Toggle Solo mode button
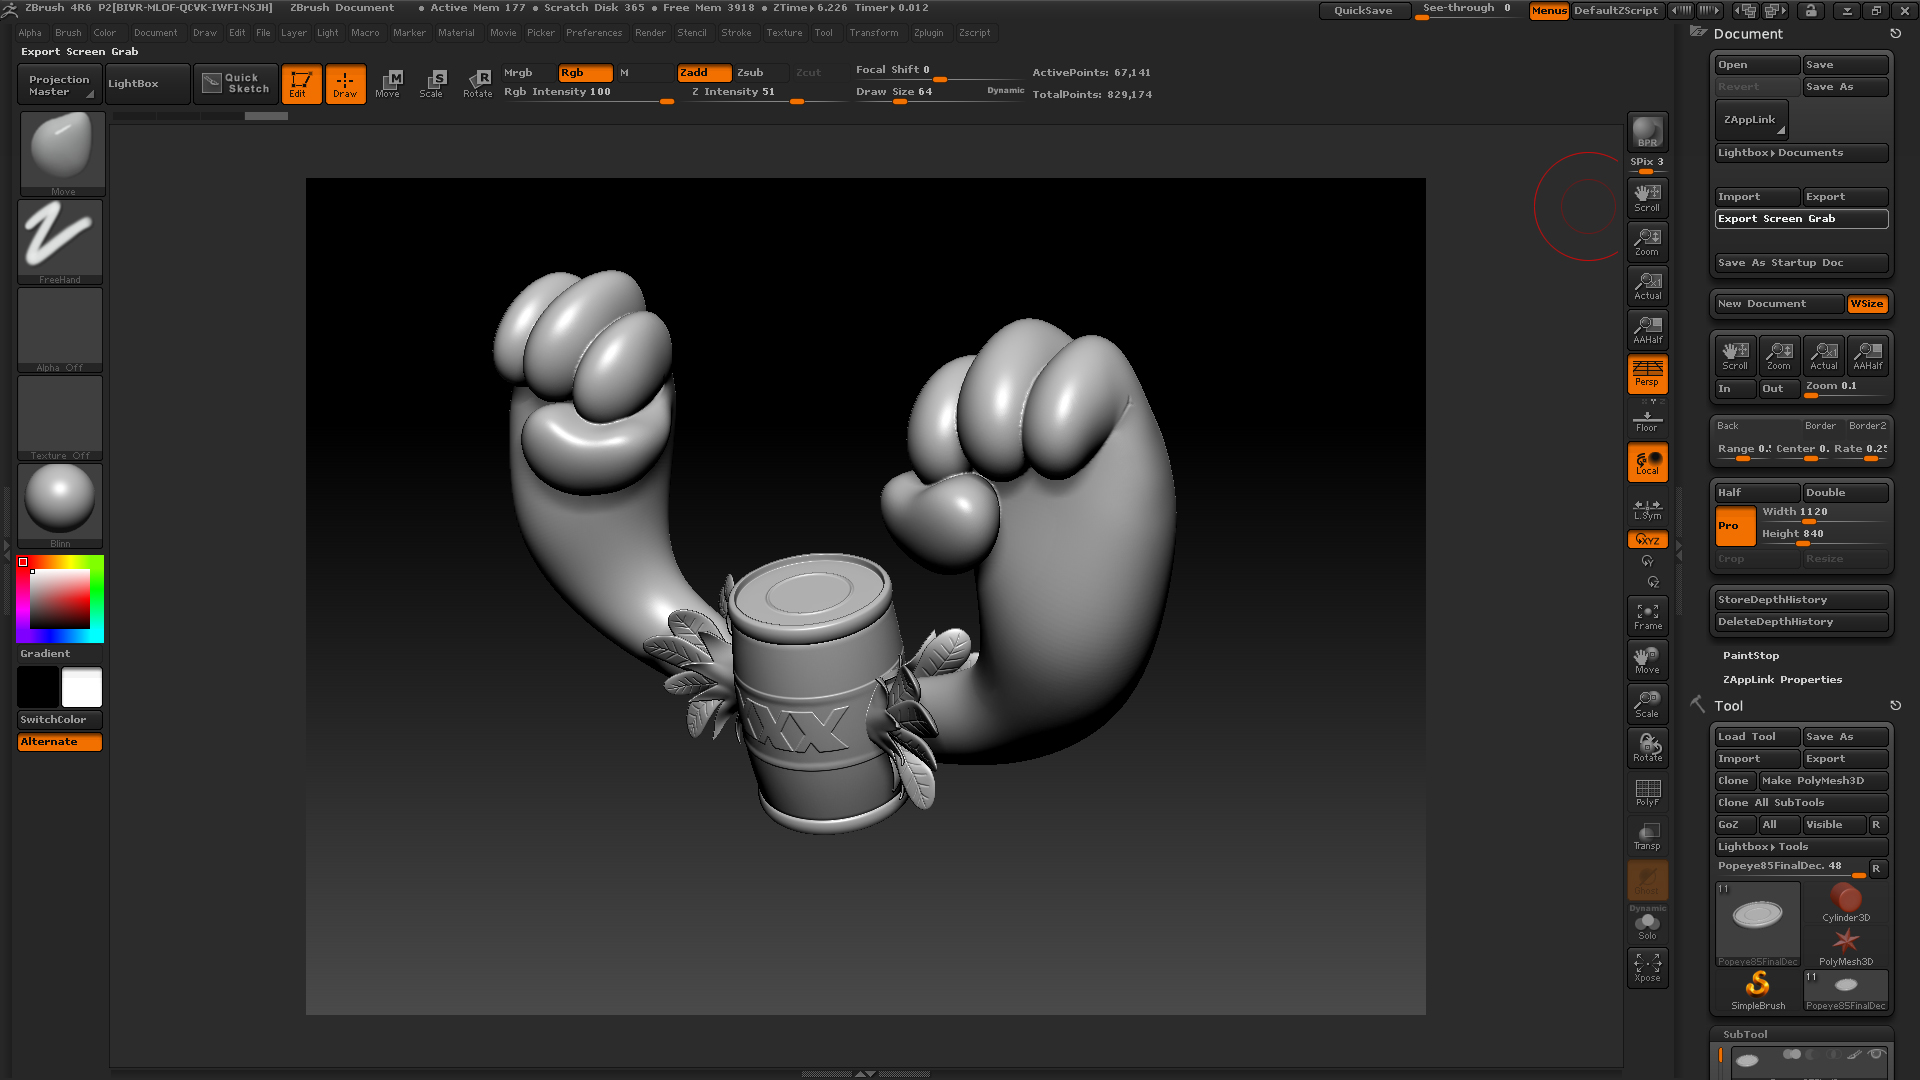1920x1080 pixels. pos(1647,926)
